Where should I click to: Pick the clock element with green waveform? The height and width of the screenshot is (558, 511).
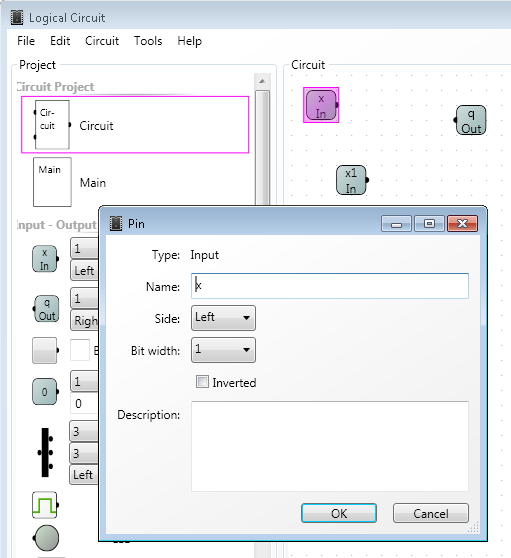coord(45,505)
